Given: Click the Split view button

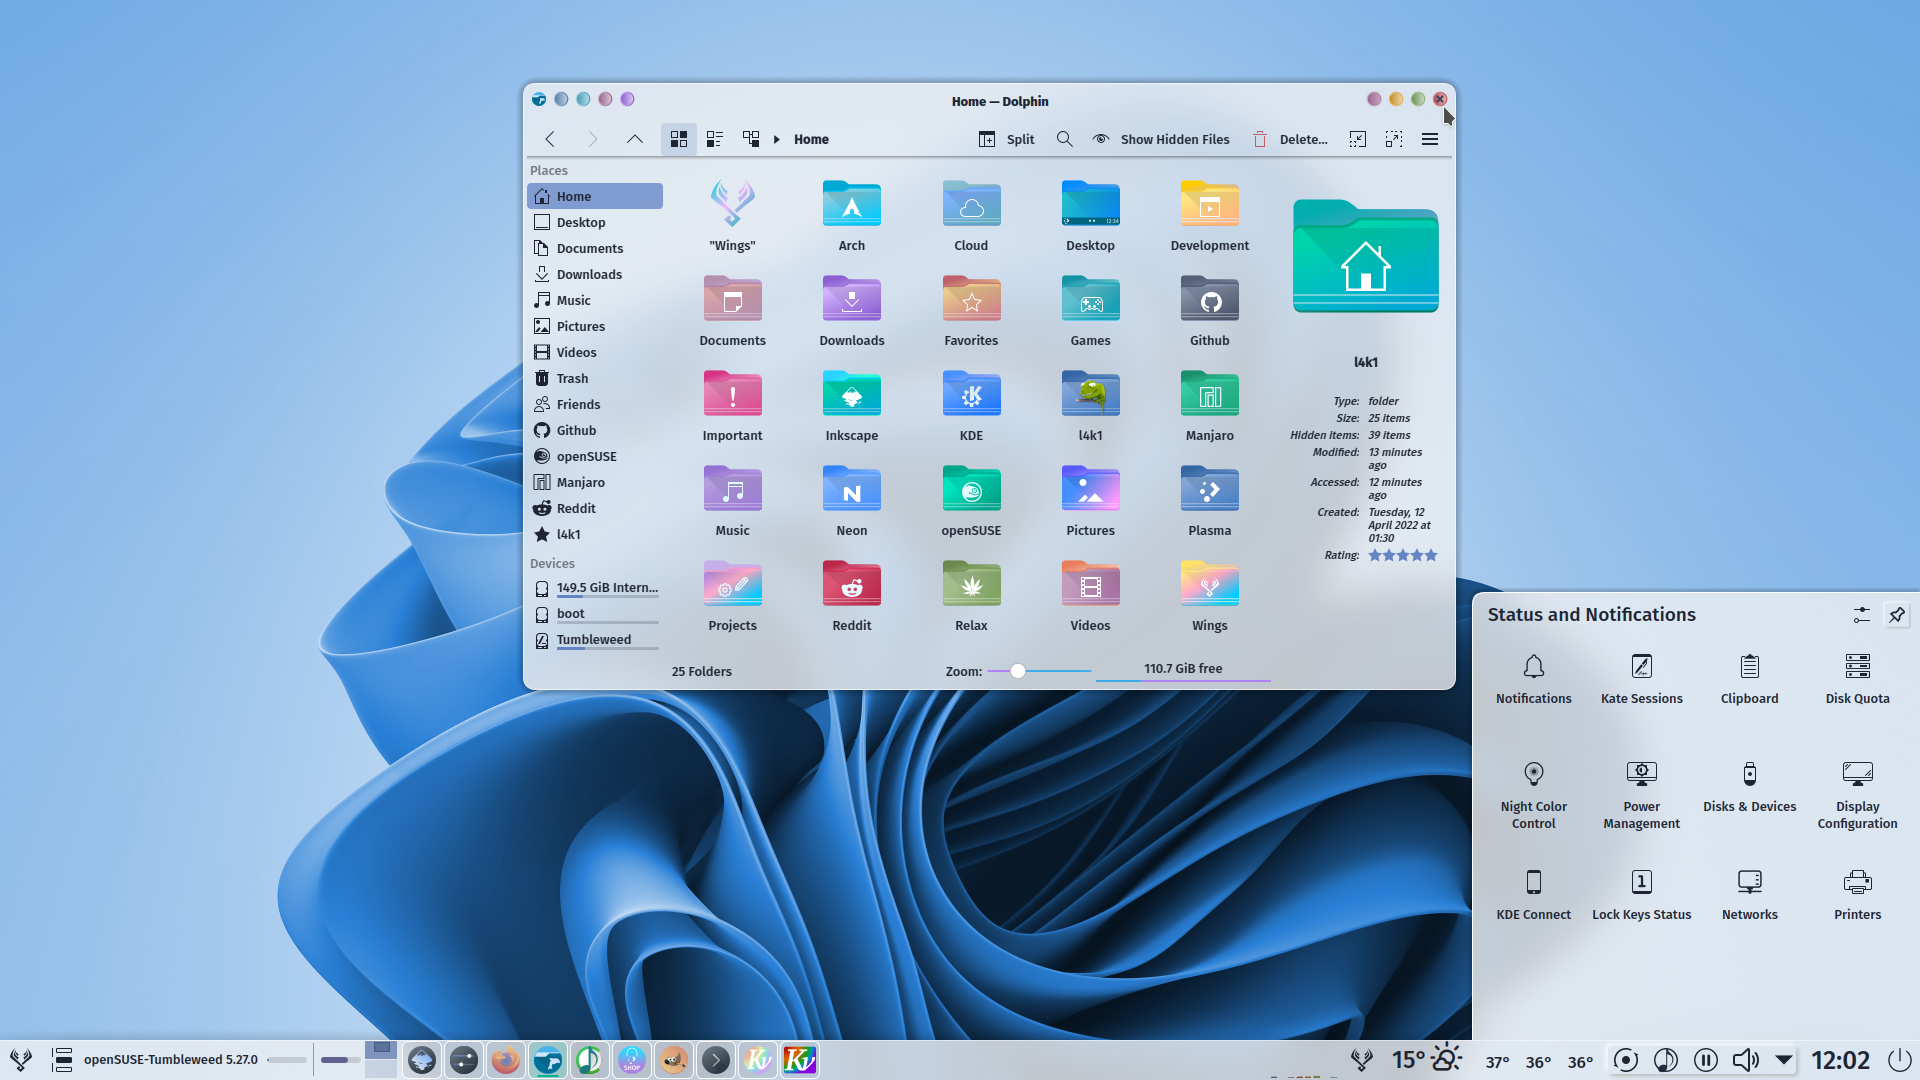Looking at the screenshot, I should coord(1006,139).
